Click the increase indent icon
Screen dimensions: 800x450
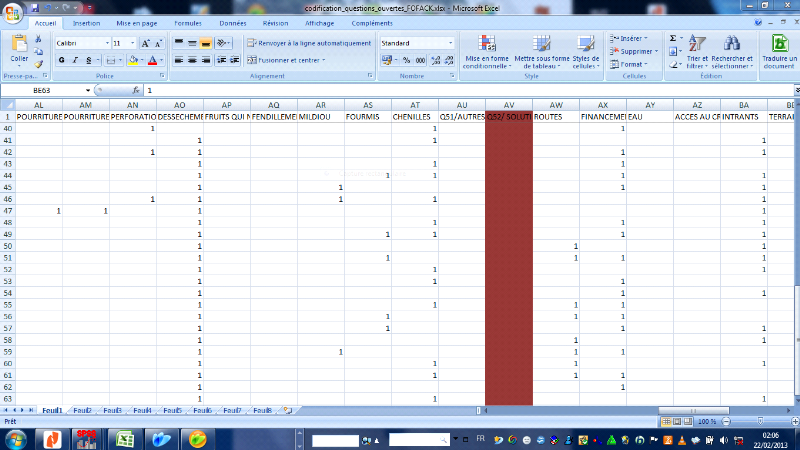tap(235, 60)
